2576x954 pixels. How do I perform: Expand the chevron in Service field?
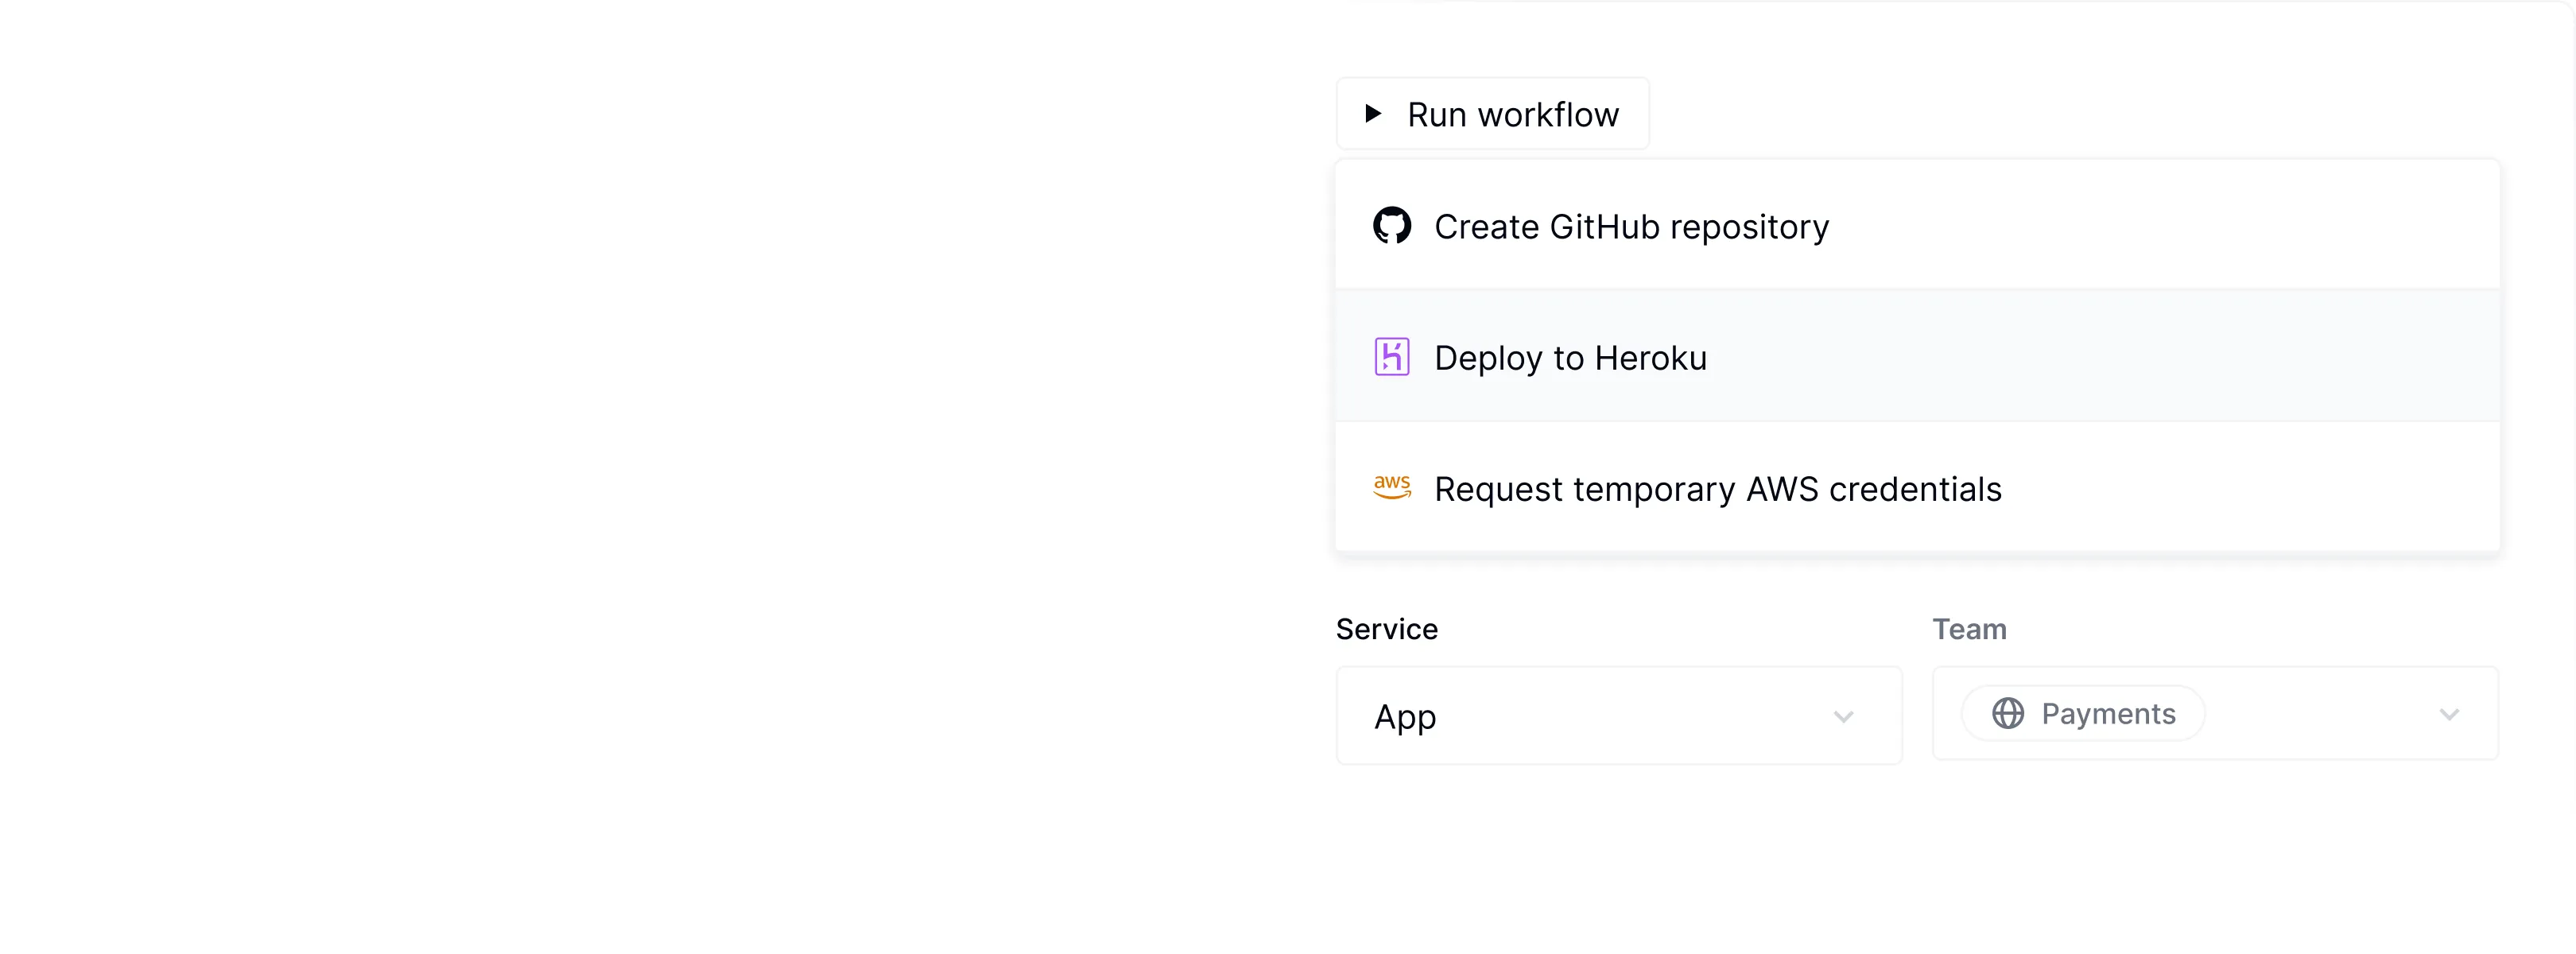1843,716
